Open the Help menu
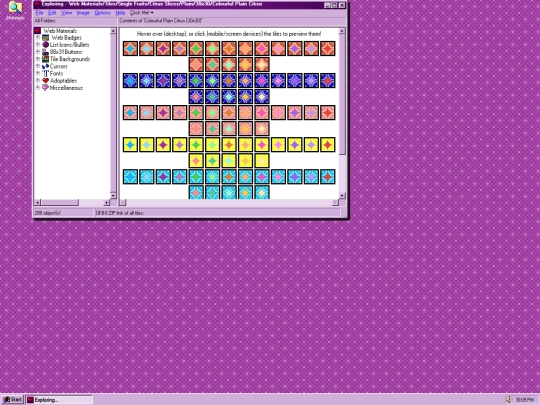Viewport: 540px width, 405px height. (x=120, y=13)
